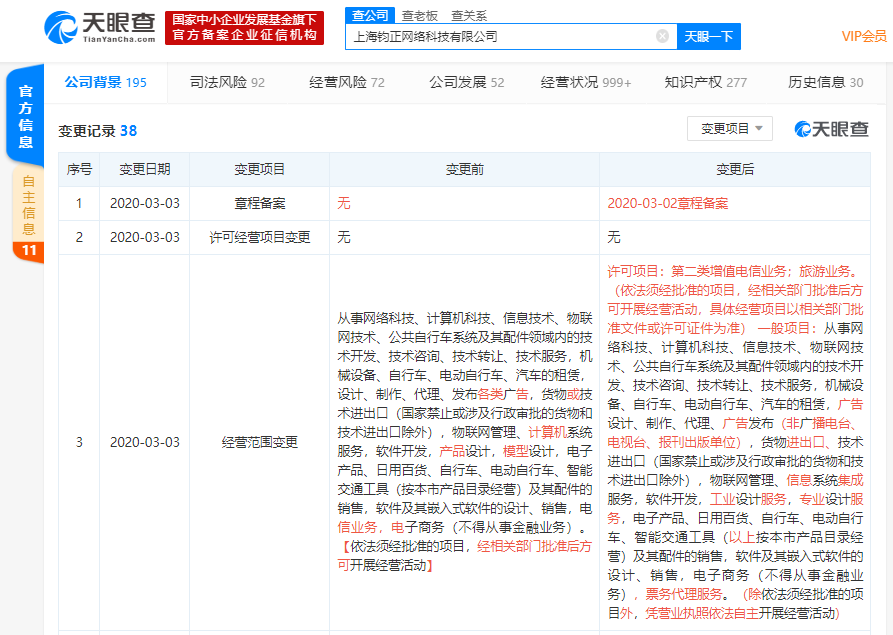This screenshot has height=635, width=893.
Task: Select the 查公司 search tab
Action: pyautogui.click(x=370, y=15)
